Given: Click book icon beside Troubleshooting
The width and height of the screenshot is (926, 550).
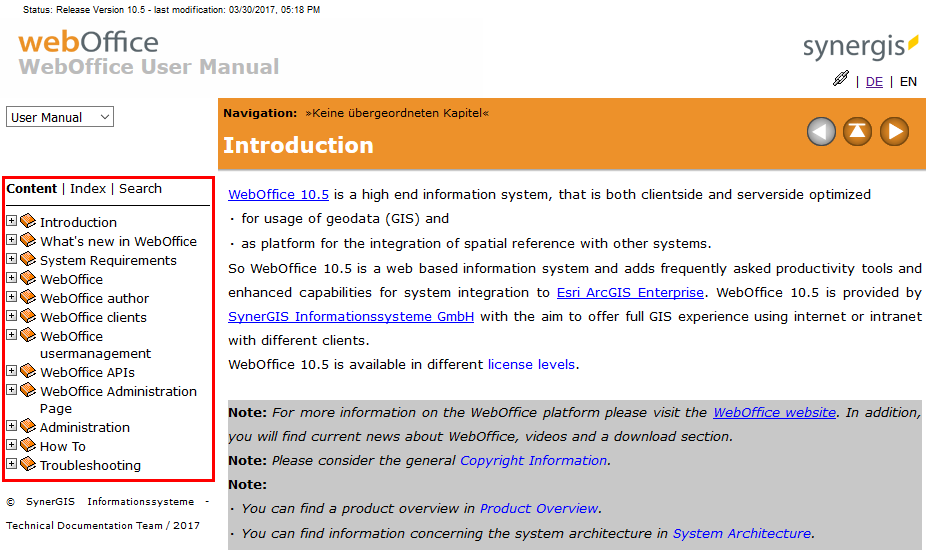Looking at the screenshot, I should point(28,464).
